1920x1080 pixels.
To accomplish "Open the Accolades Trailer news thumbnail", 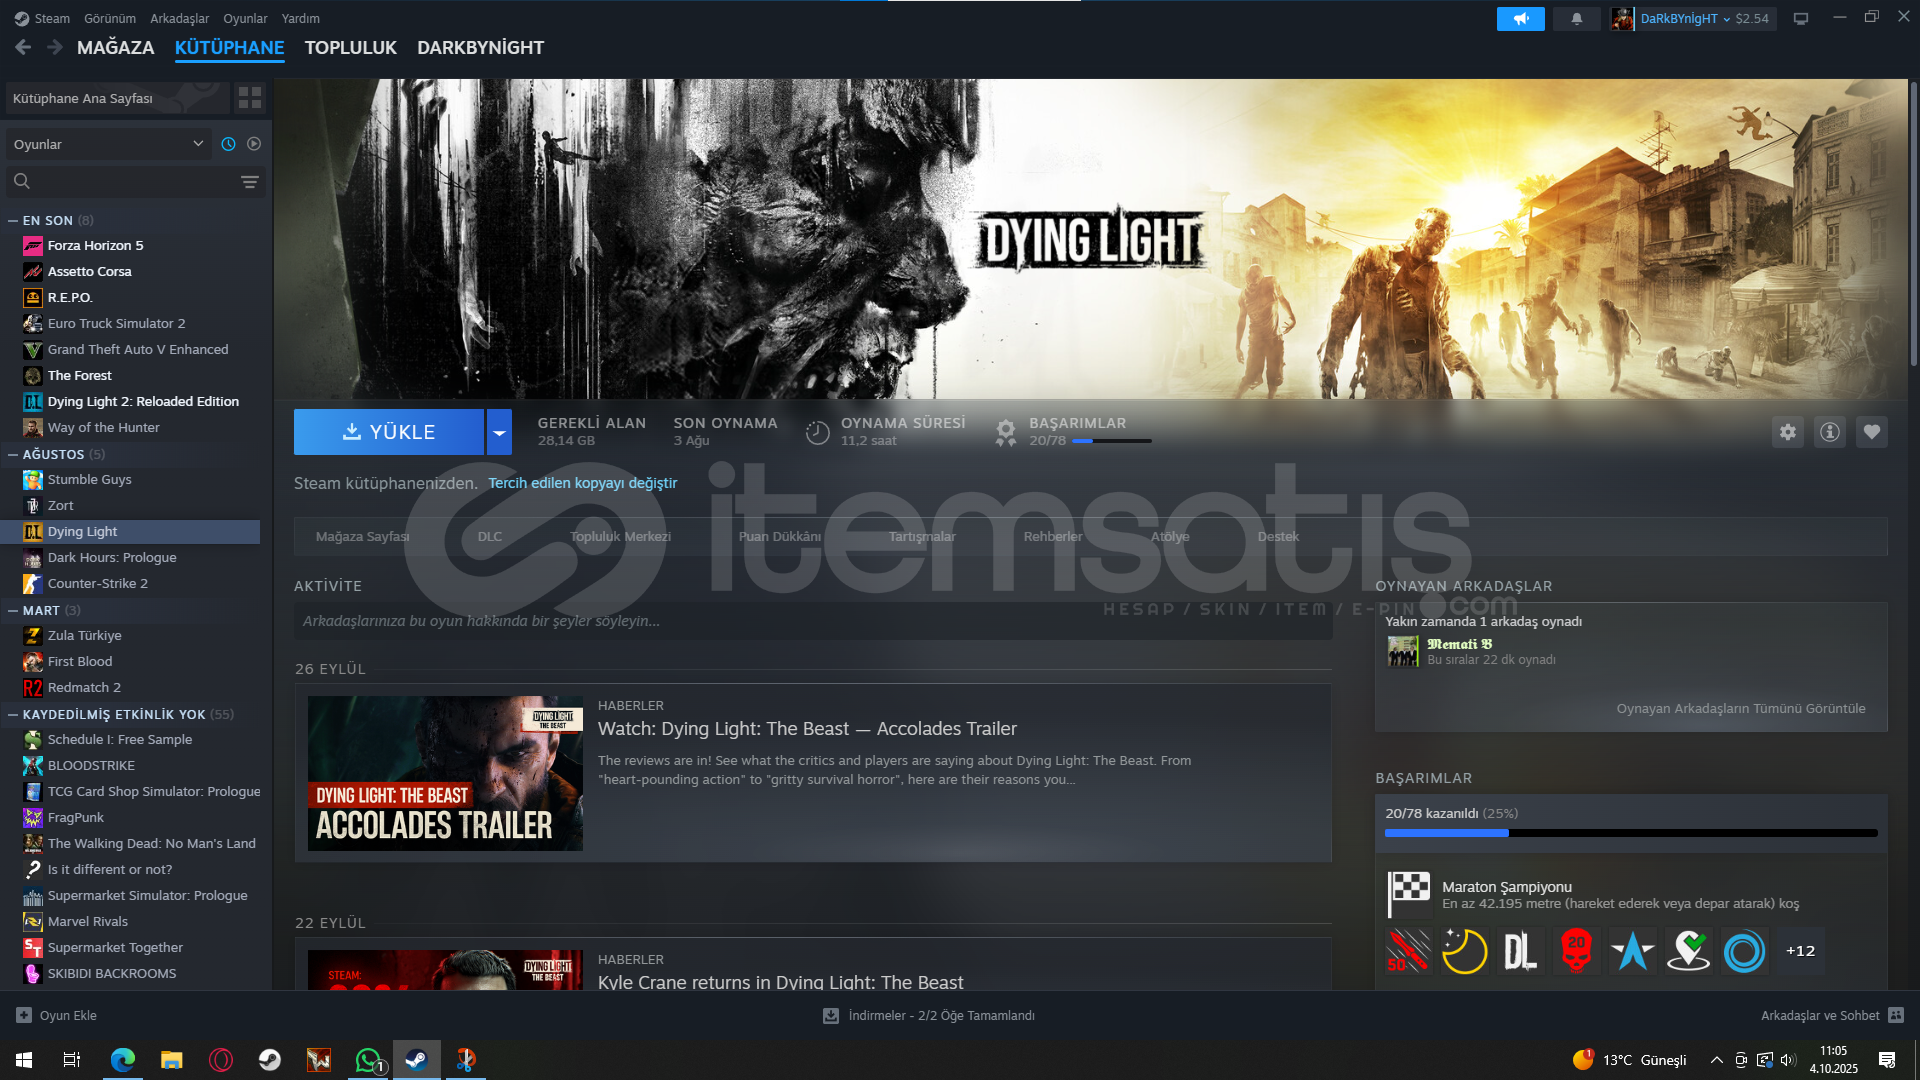I will point(445,773).
